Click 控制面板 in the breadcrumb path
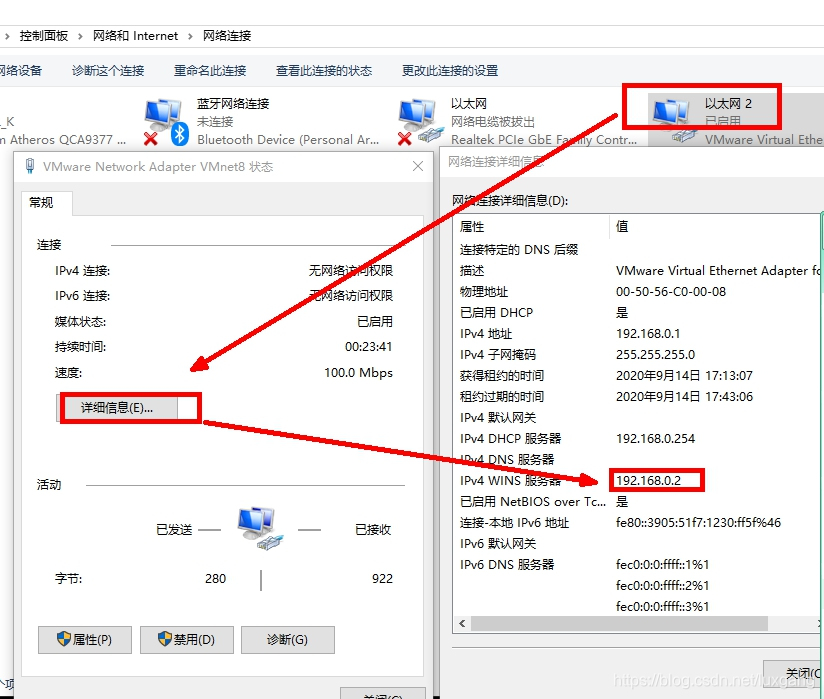This screenshot has width=824, height=699. [x=44, y=36]
